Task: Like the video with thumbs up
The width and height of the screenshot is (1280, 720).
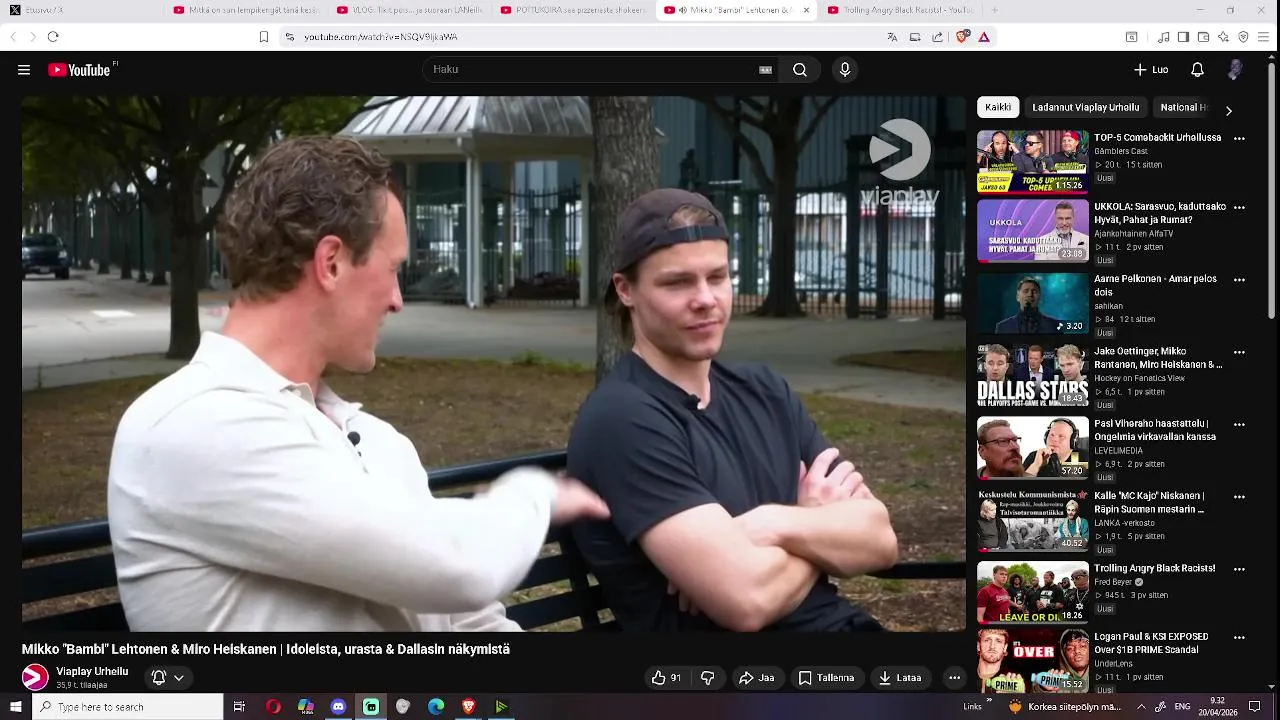Action: pyautogui.click(x=666, y=678)
